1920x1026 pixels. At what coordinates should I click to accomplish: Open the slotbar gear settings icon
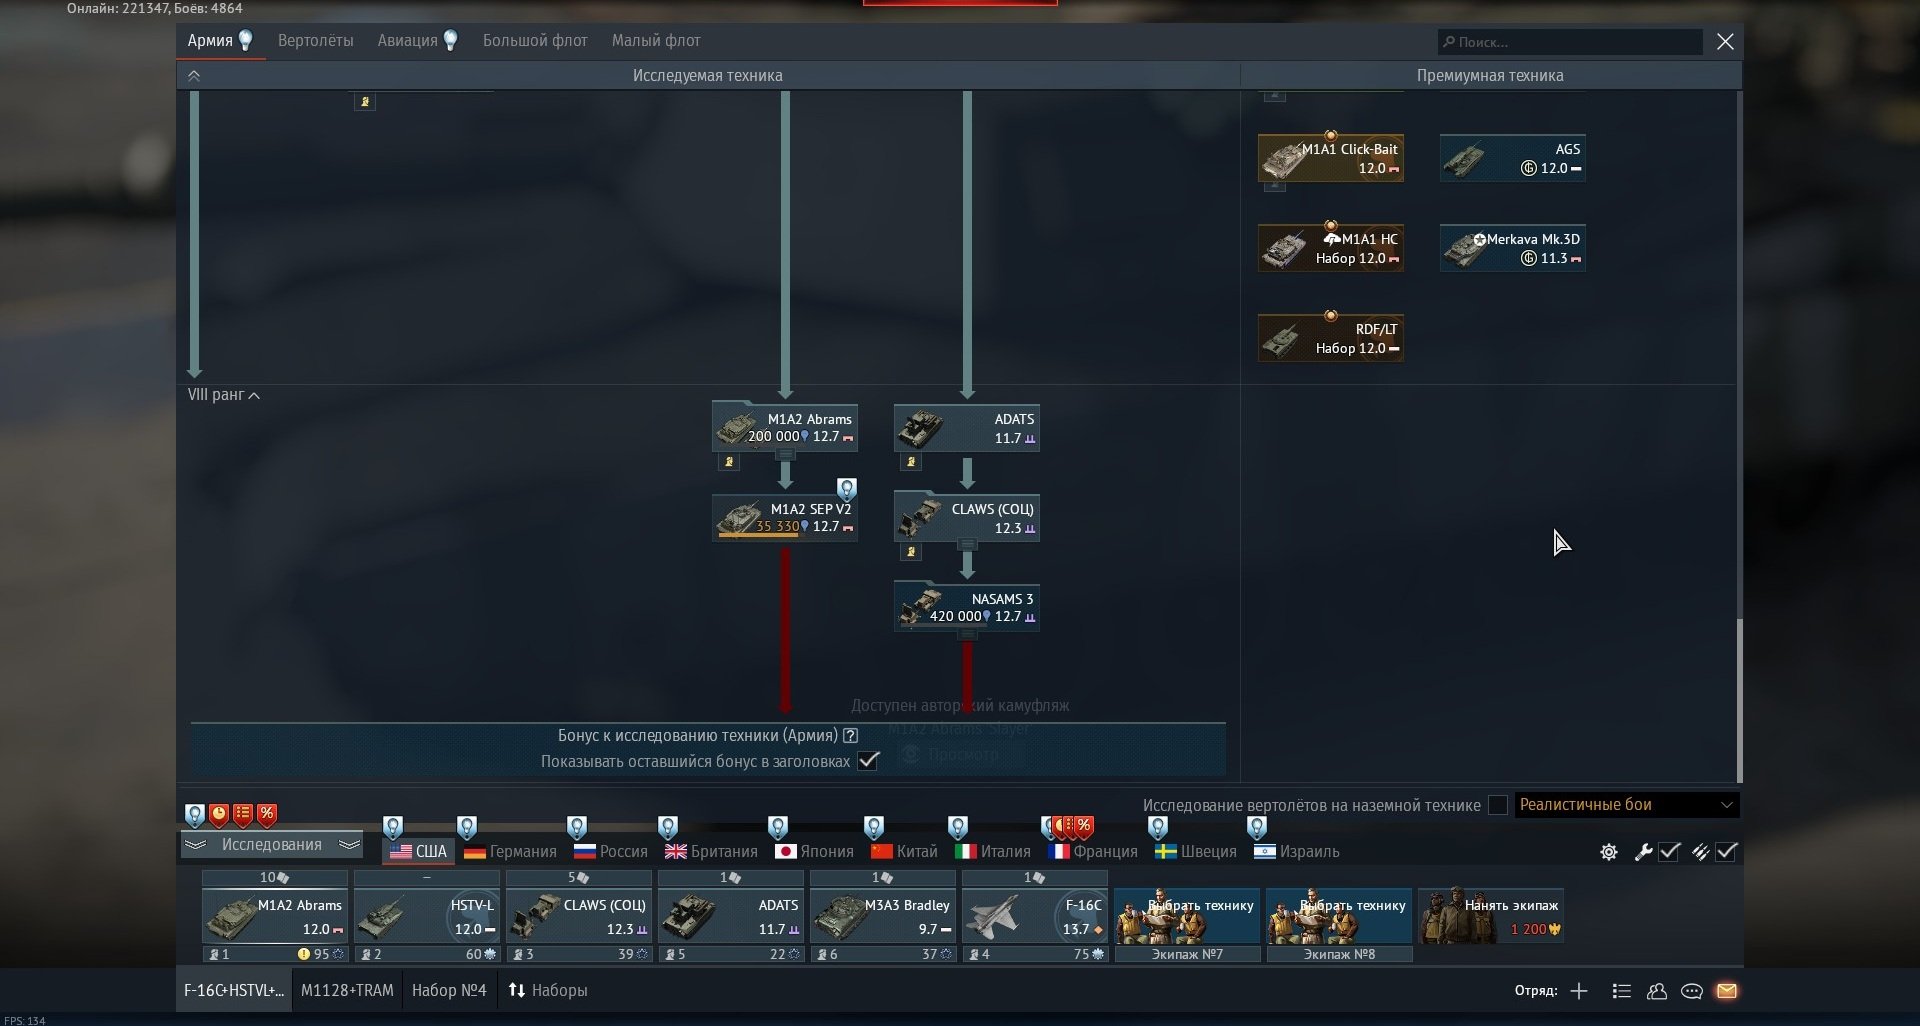(1609, 852)
